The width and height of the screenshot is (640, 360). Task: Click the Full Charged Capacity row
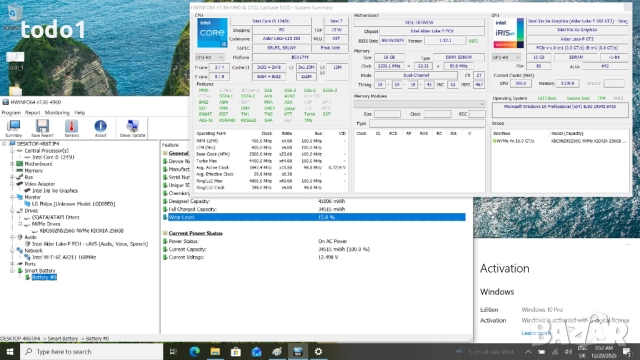point(314,209)
